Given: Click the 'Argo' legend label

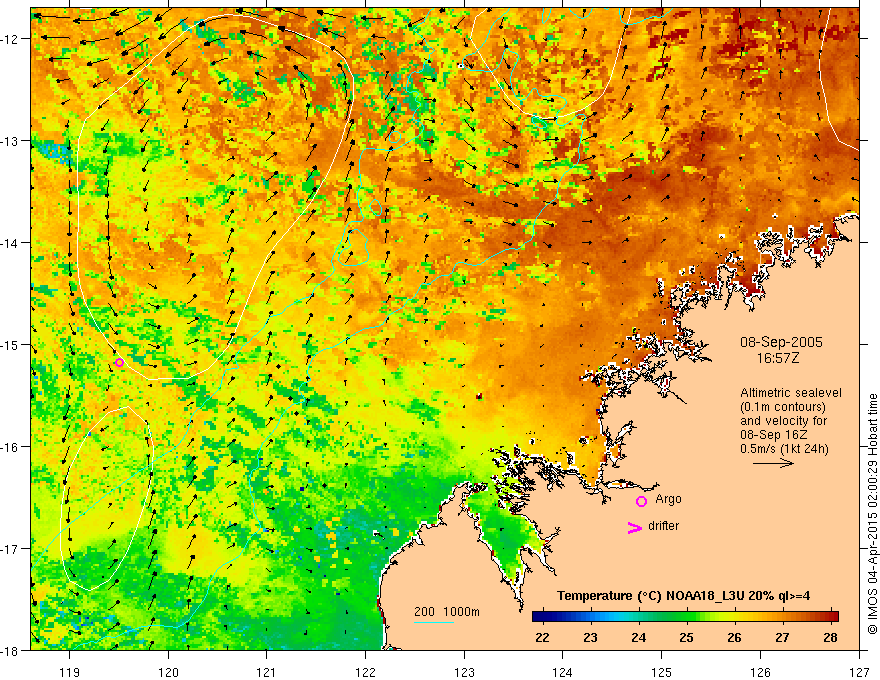Looking at the screenshot, I should (x=668, y=499).
